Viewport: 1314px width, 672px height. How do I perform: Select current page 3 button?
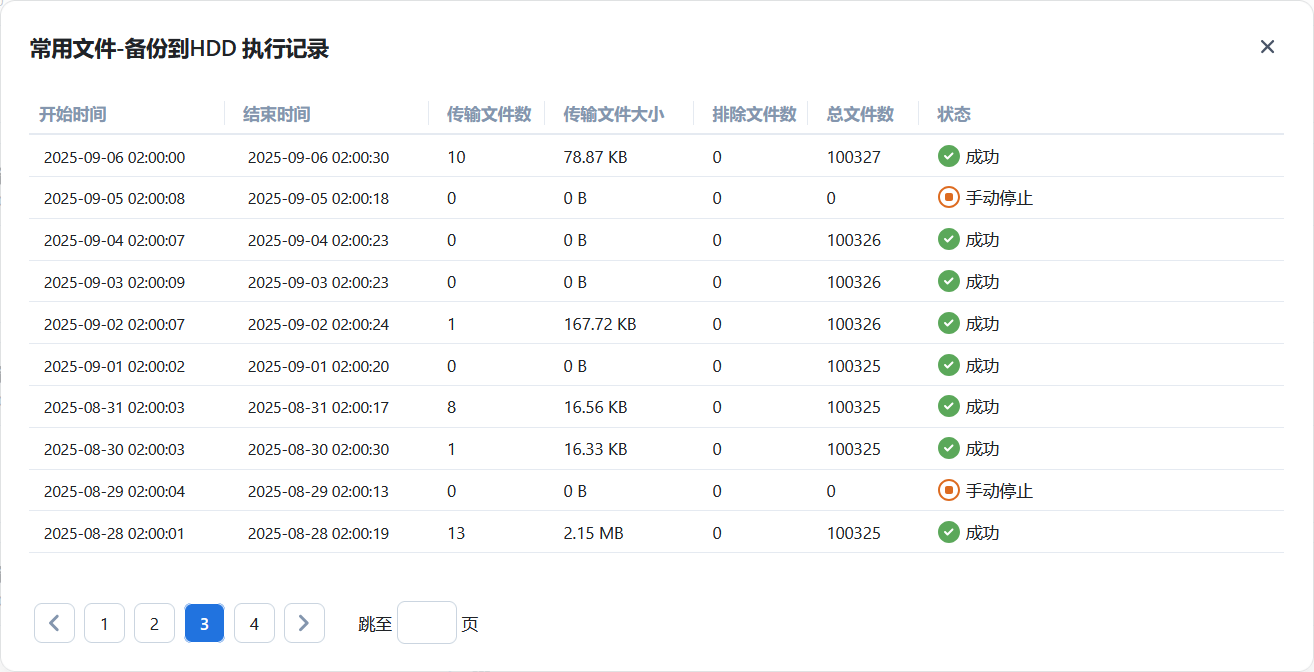click(x=204, y=623)
